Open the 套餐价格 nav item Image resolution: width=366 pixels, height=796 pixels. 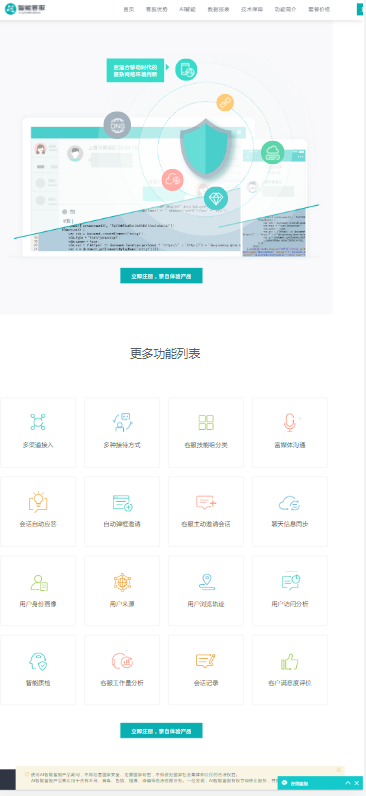tap(319, 10)
